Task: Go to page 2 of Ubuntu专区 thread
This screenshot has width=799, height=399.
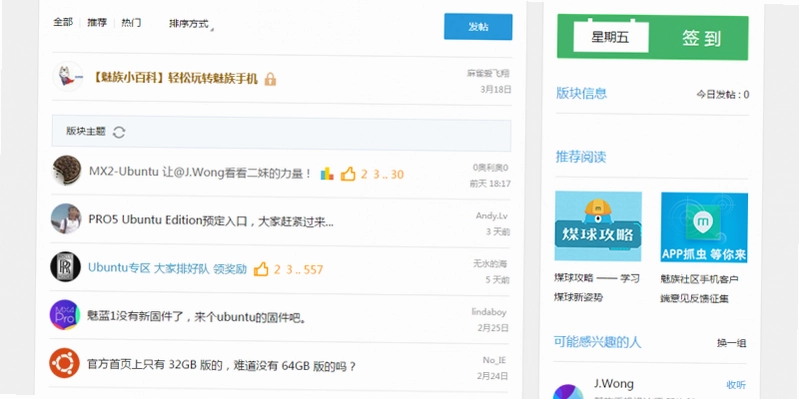Action: [x=277, y=270]
